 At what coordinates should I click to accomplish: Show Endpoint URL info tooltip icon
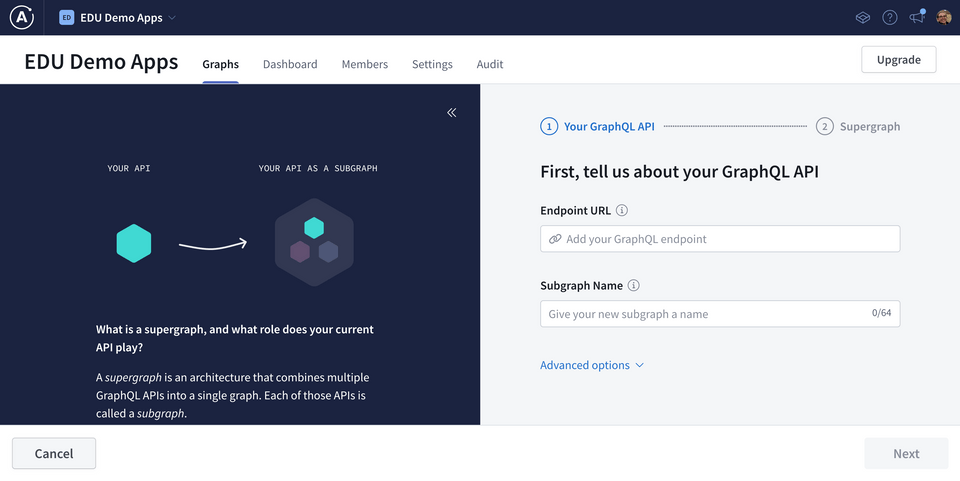622,211
